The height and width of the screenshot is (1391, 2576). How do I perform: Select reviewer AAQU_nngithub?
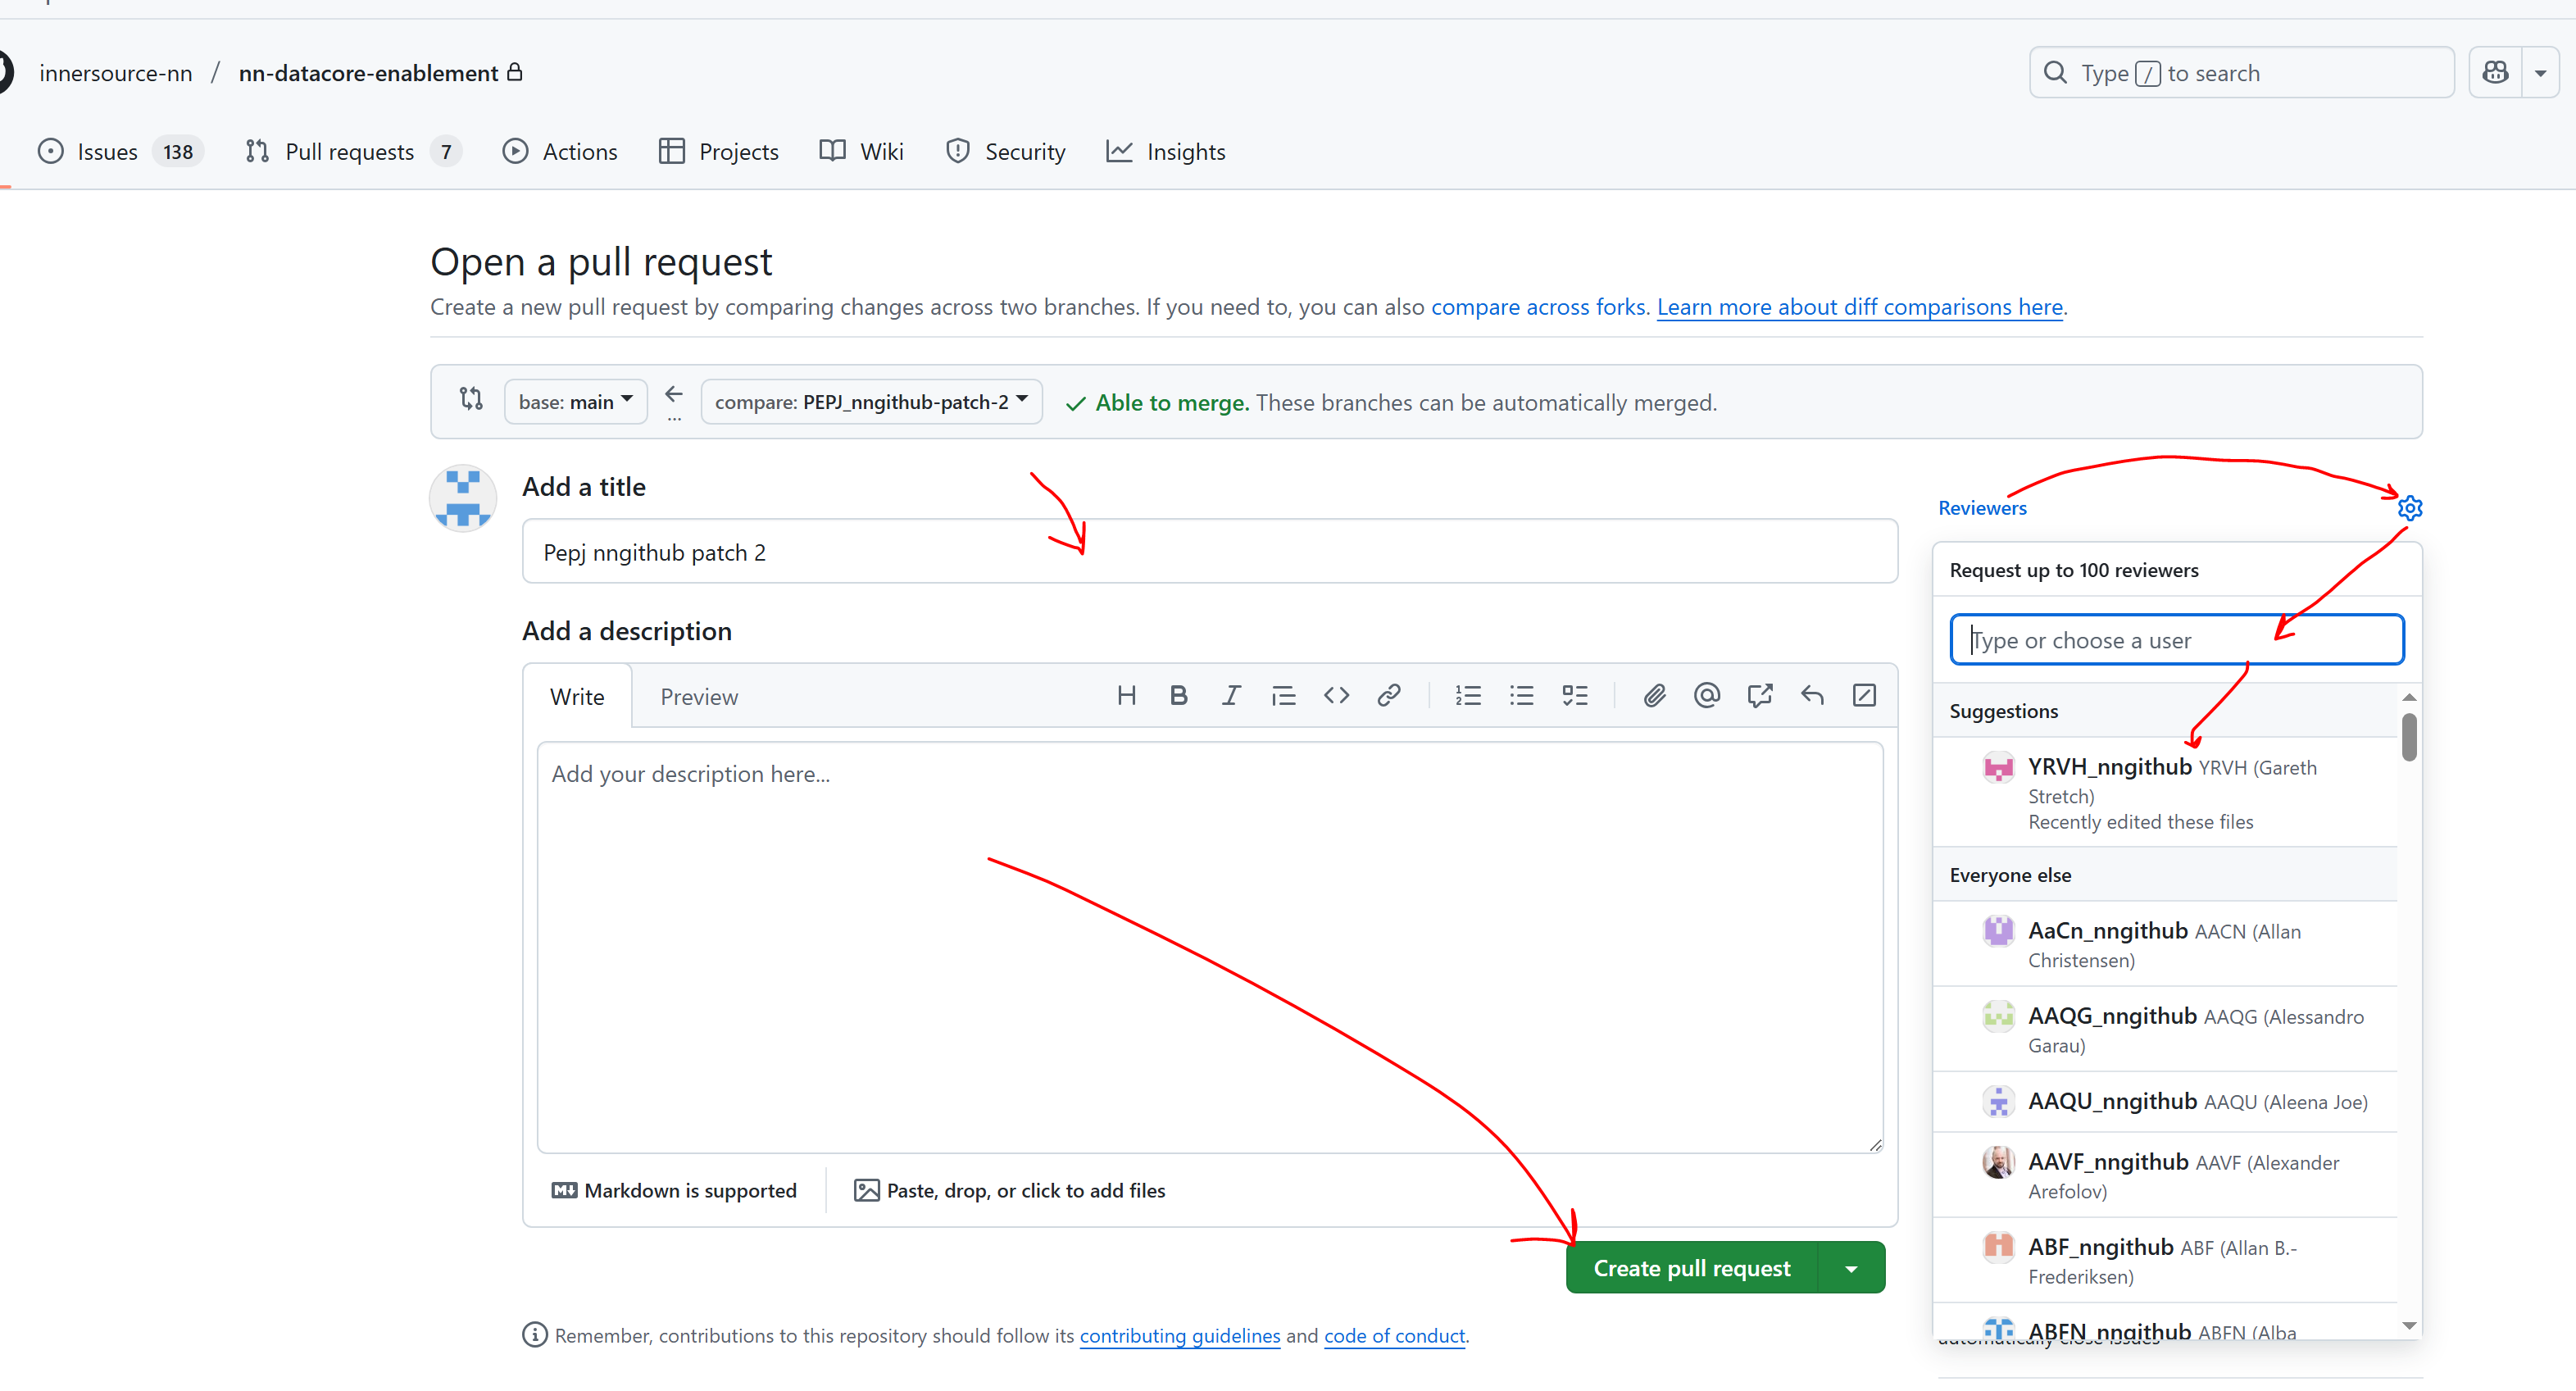[2165, 1103]
